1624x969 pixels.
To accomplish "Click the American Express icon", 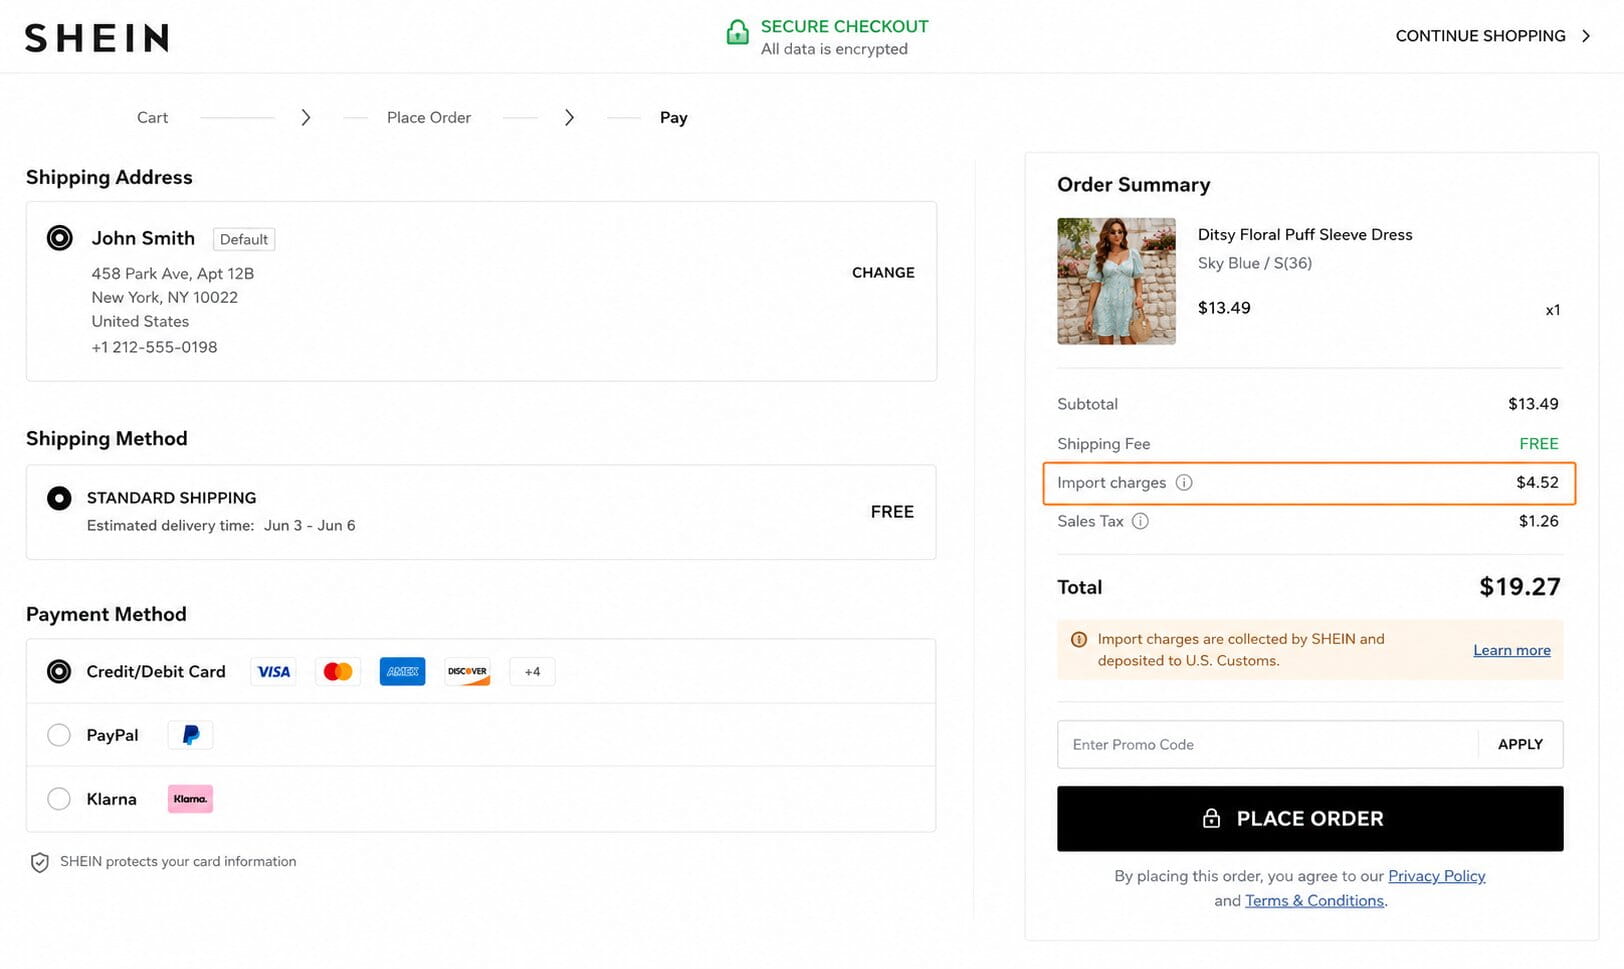I will pyautogui.click(x=402, y=672).
